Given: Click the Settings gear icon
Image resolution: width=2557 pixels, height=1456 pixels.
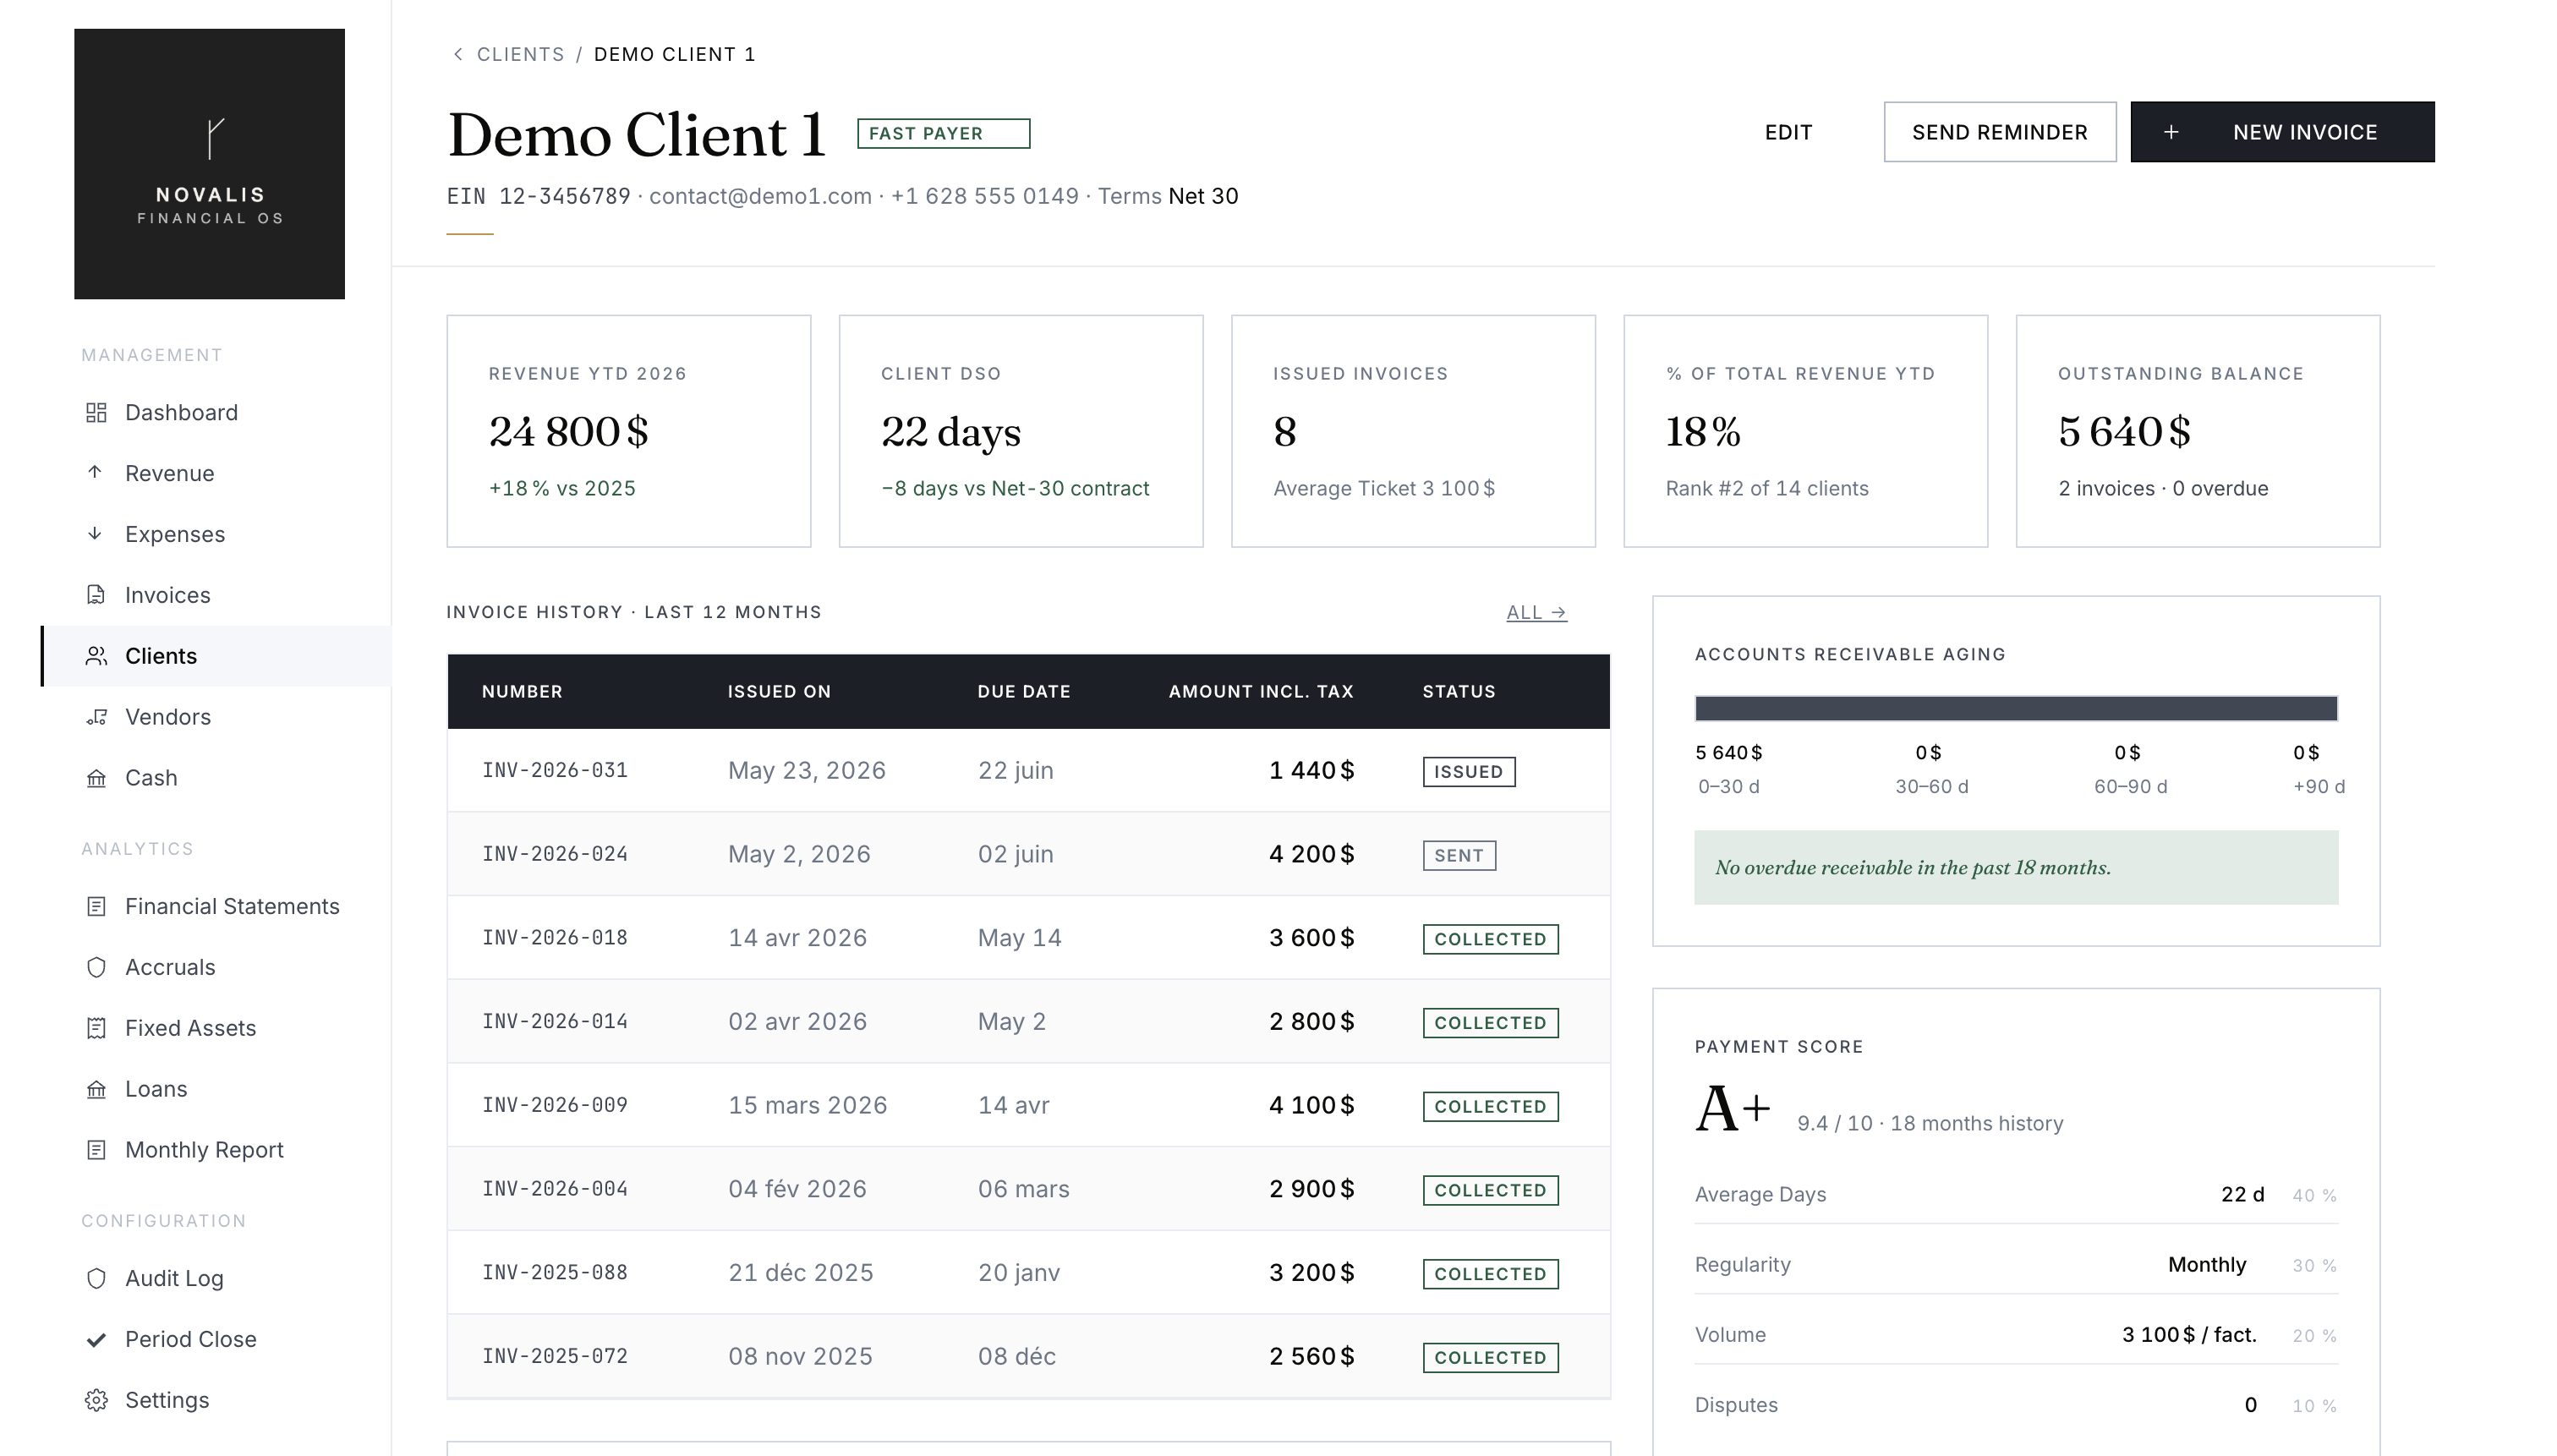Looking at the screenshot, I should pyautogui.click(x=96, y=1400).
